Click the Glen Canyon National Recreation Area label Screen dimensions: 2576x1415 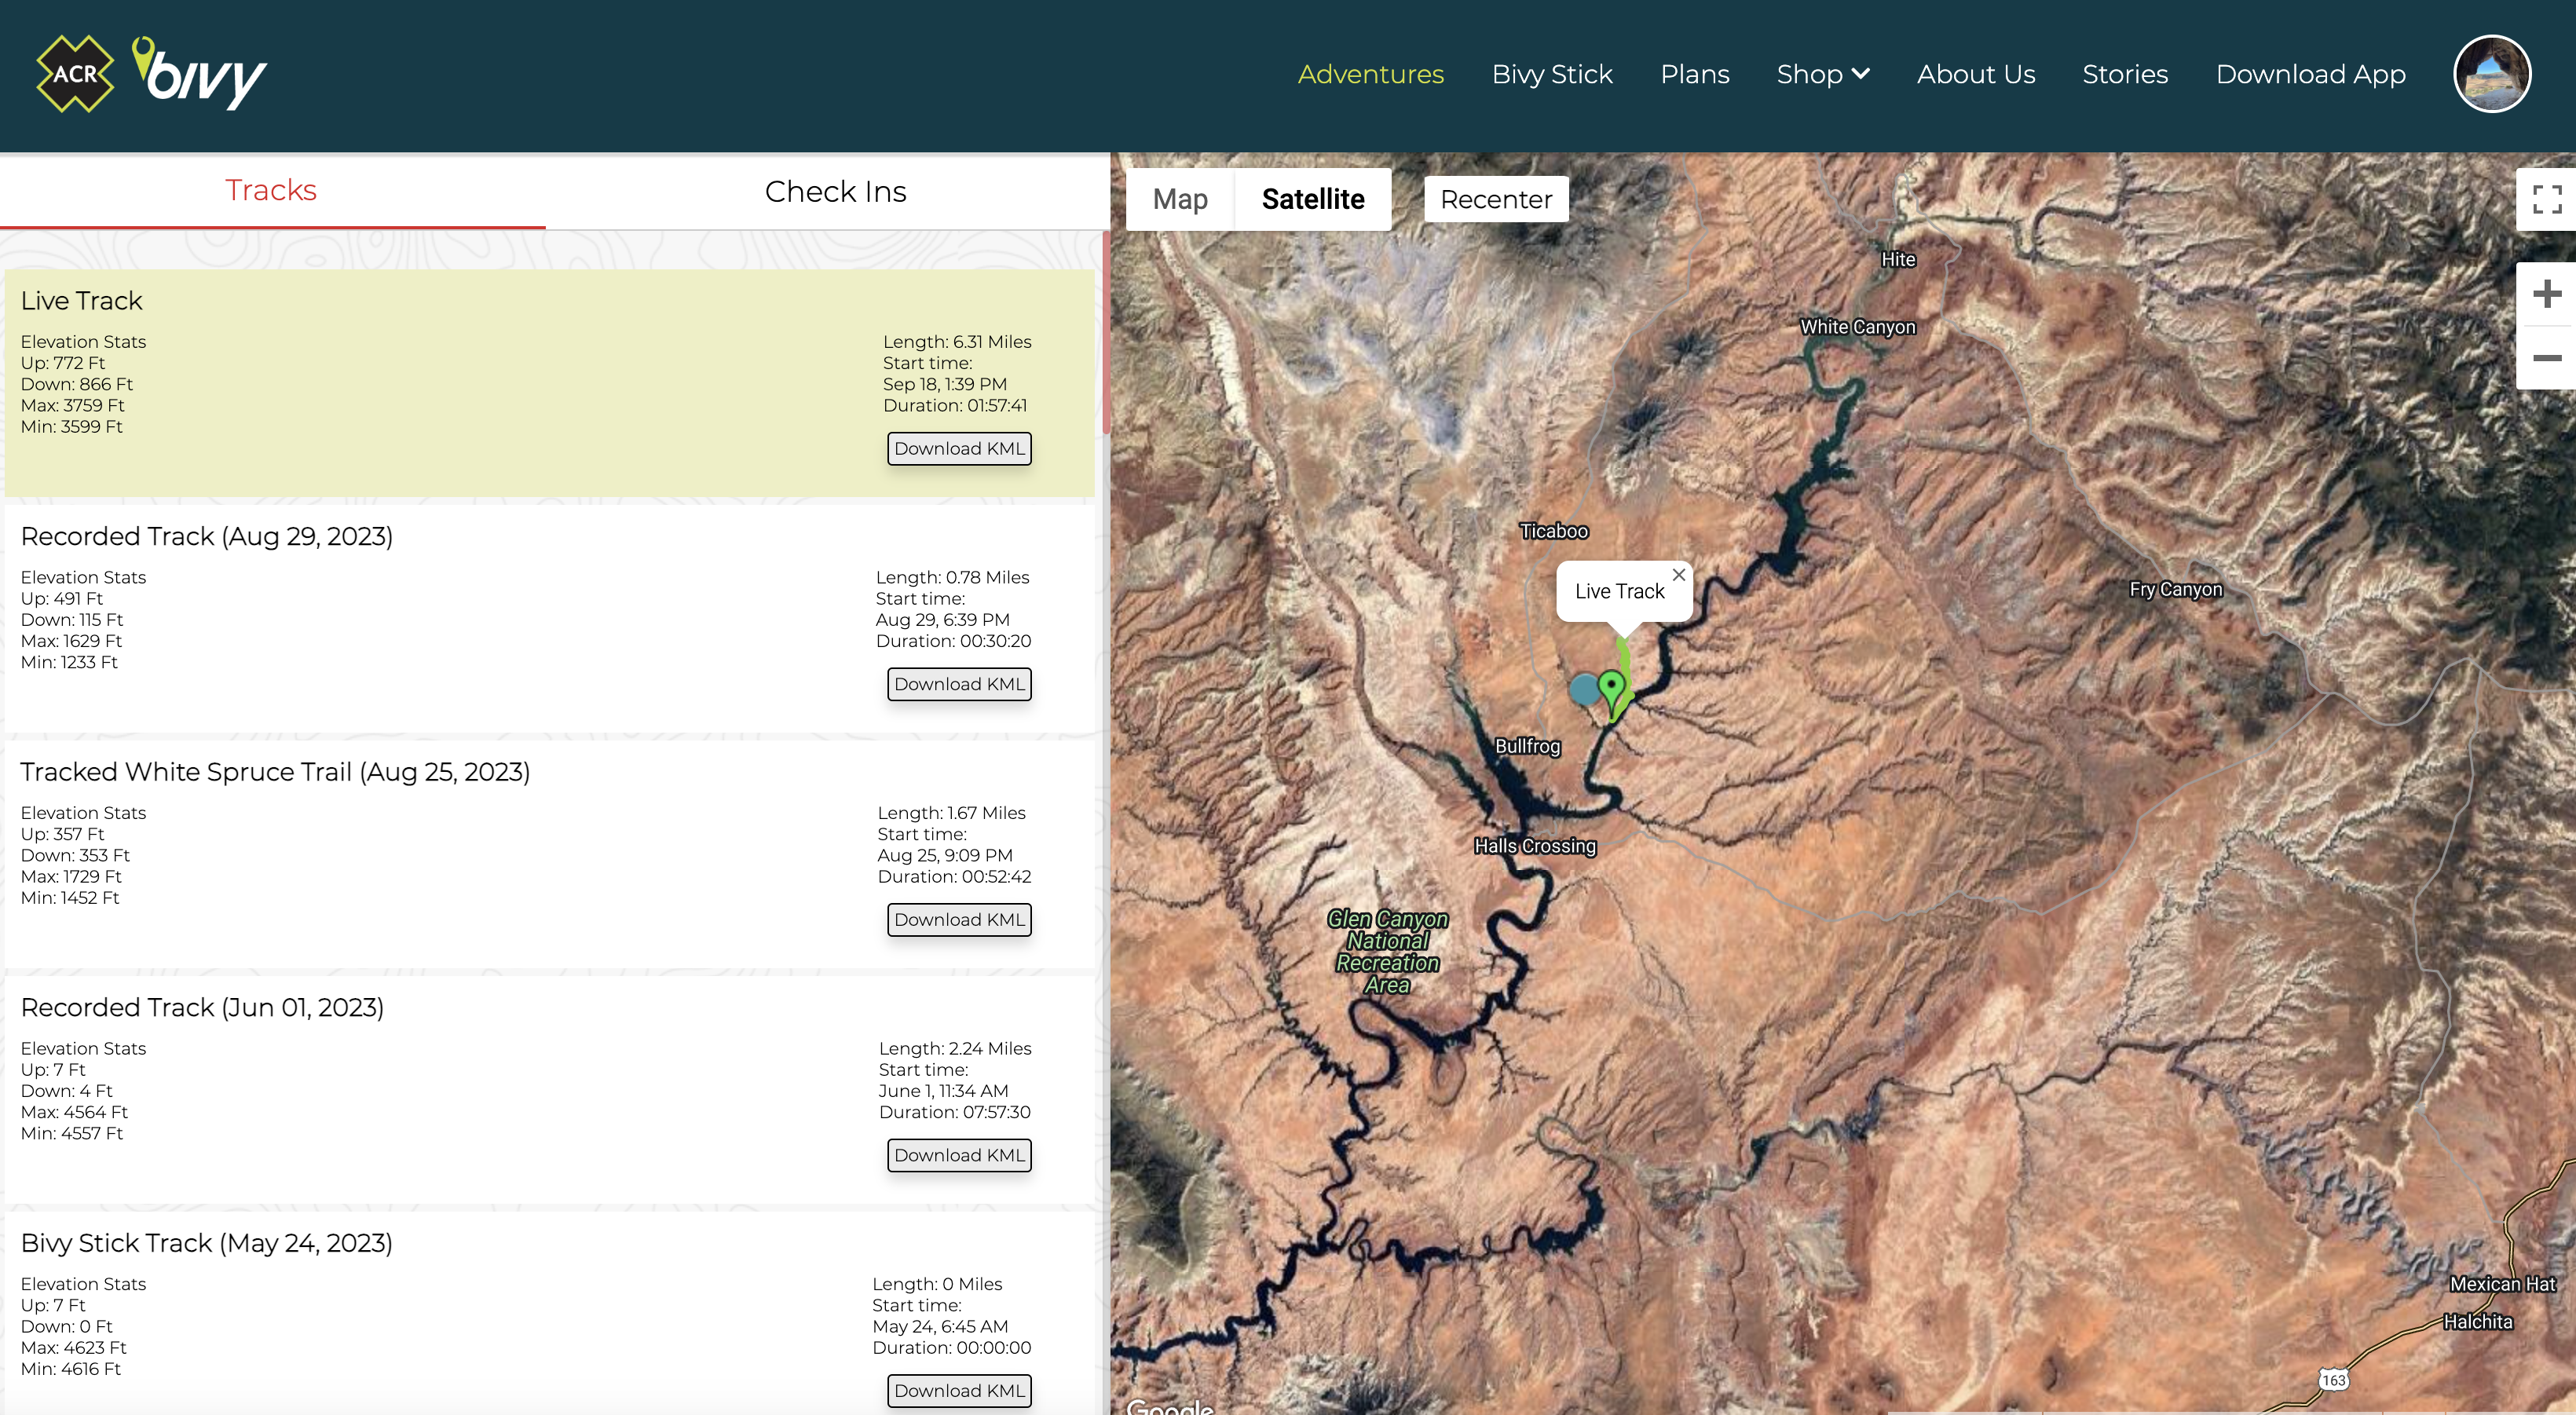(1387, 951)
